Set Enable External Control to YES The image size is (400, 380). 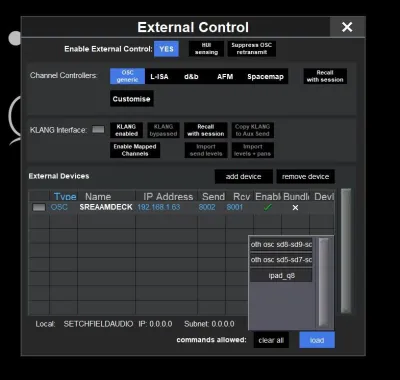(x=166, y=49)
